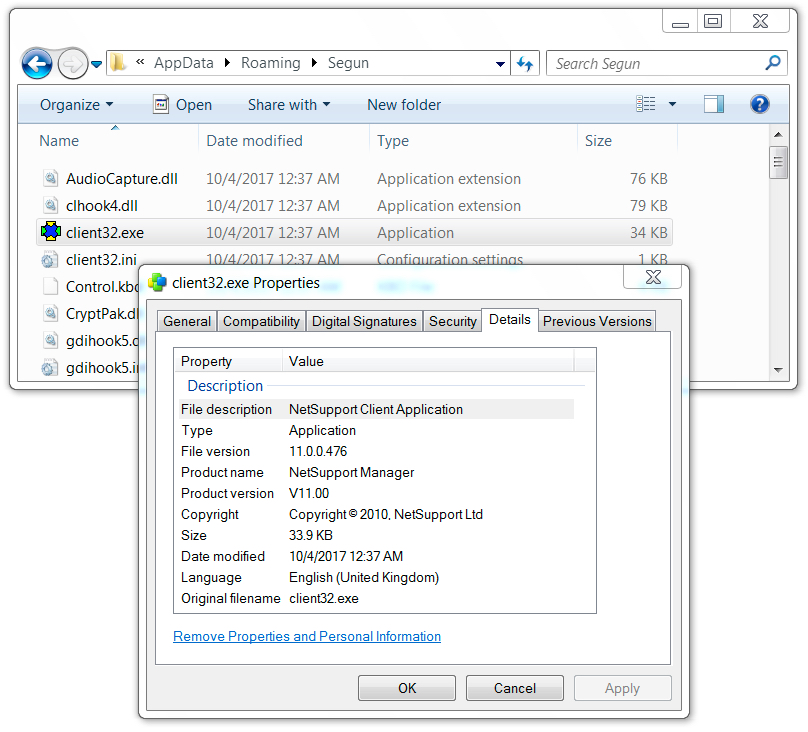Select the File version value 11.0.0.476
The width and height of the screenshot is (808, 732).
(x=318, y=451)
